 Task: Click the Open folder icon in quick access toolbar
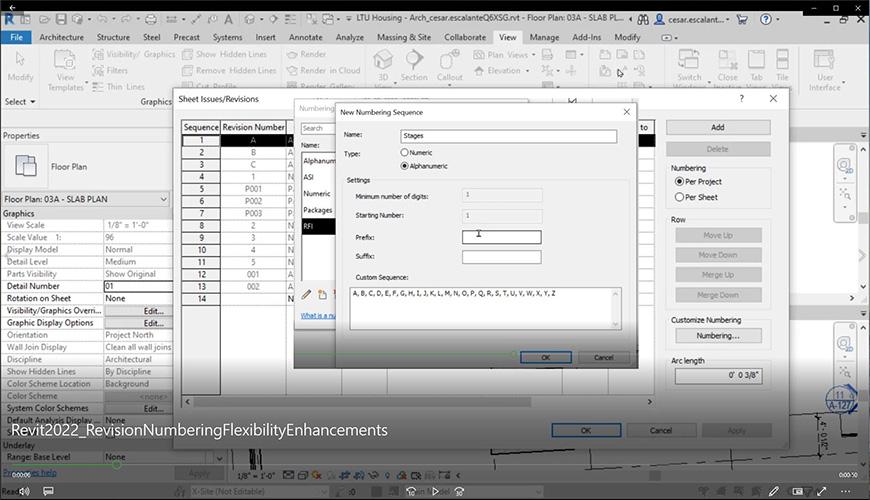pos(44,19)
